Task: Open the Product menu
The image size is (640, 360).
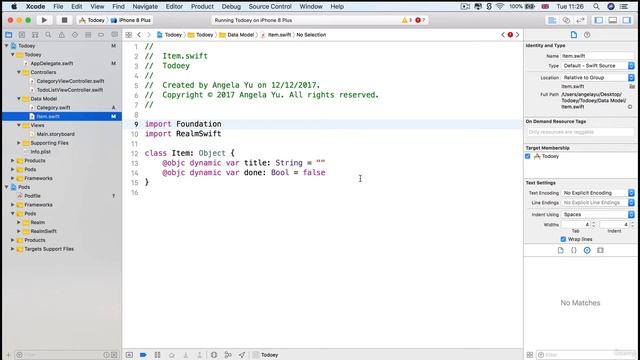Action: (x=202, y=7)
